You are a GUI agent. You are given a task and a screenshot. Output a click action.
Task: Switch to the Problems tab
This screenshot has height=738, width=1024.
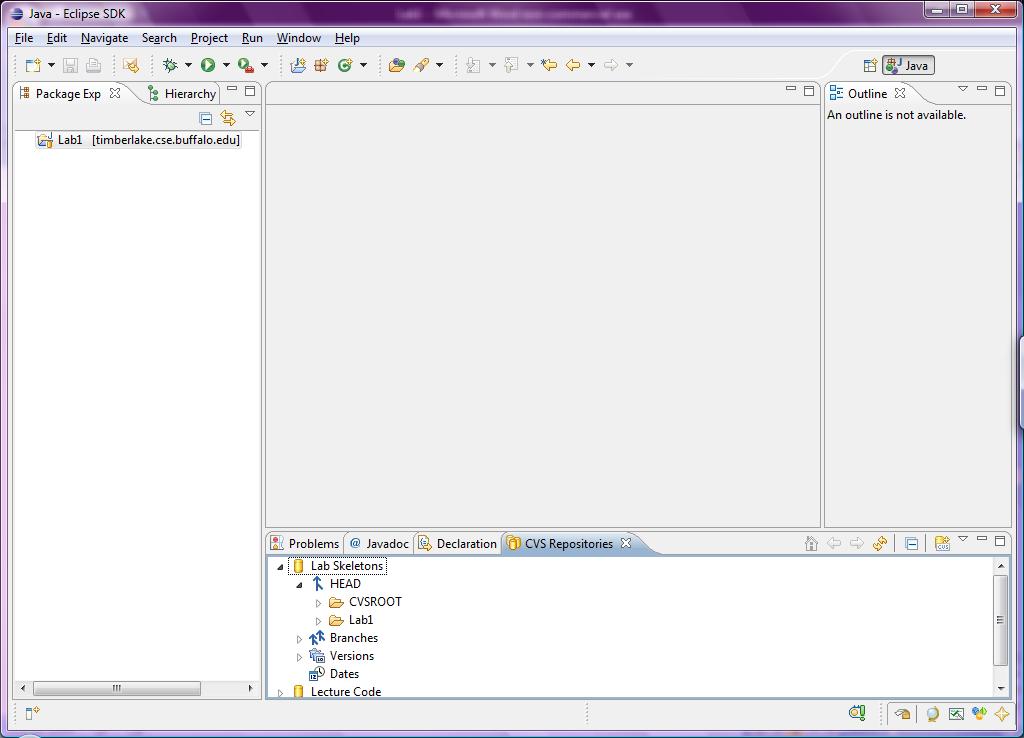click(306, 543)
